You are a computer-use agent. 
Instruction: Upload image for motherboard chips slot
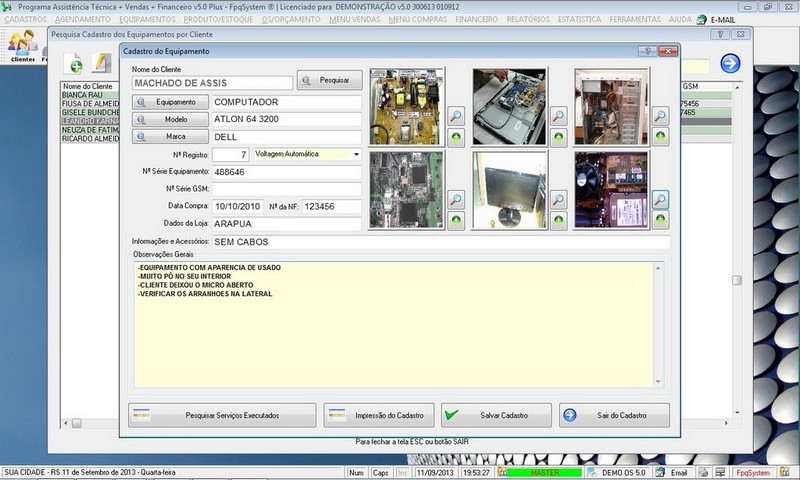[456, 220]
